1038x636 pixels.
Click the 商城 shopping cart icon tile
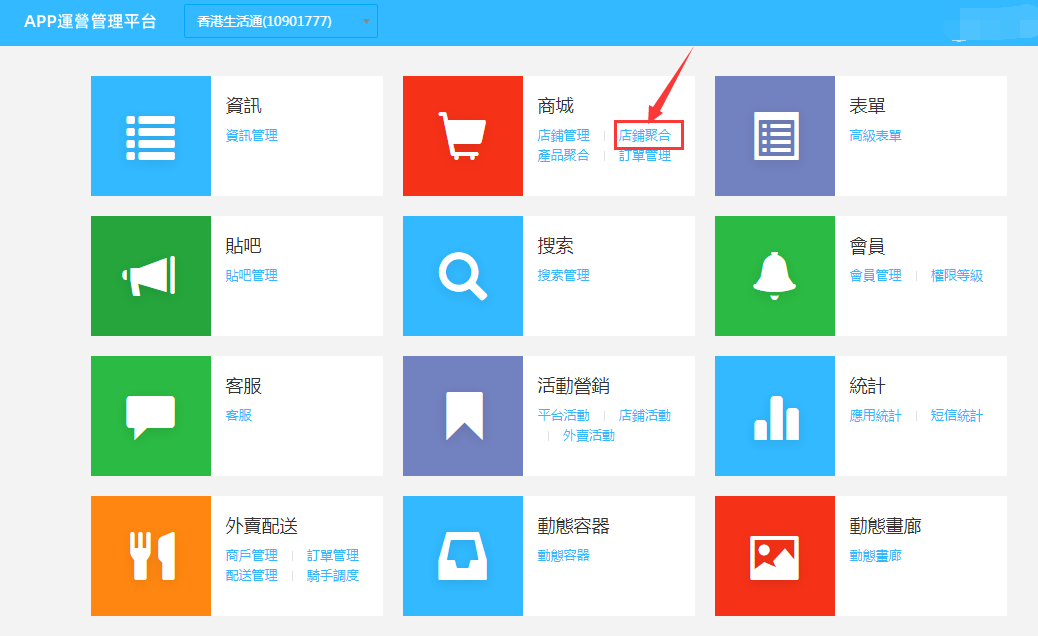[x=463, y=136]
